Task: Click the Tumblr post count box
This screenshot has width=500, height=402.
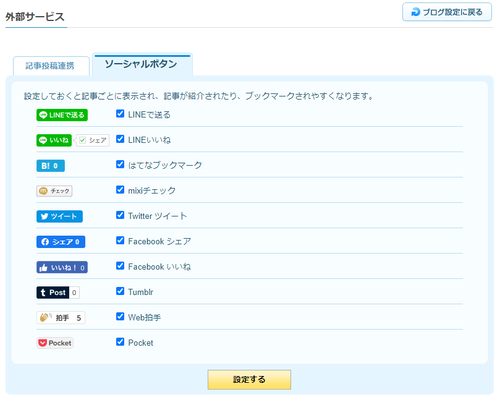Action: [x=74, y=292]
